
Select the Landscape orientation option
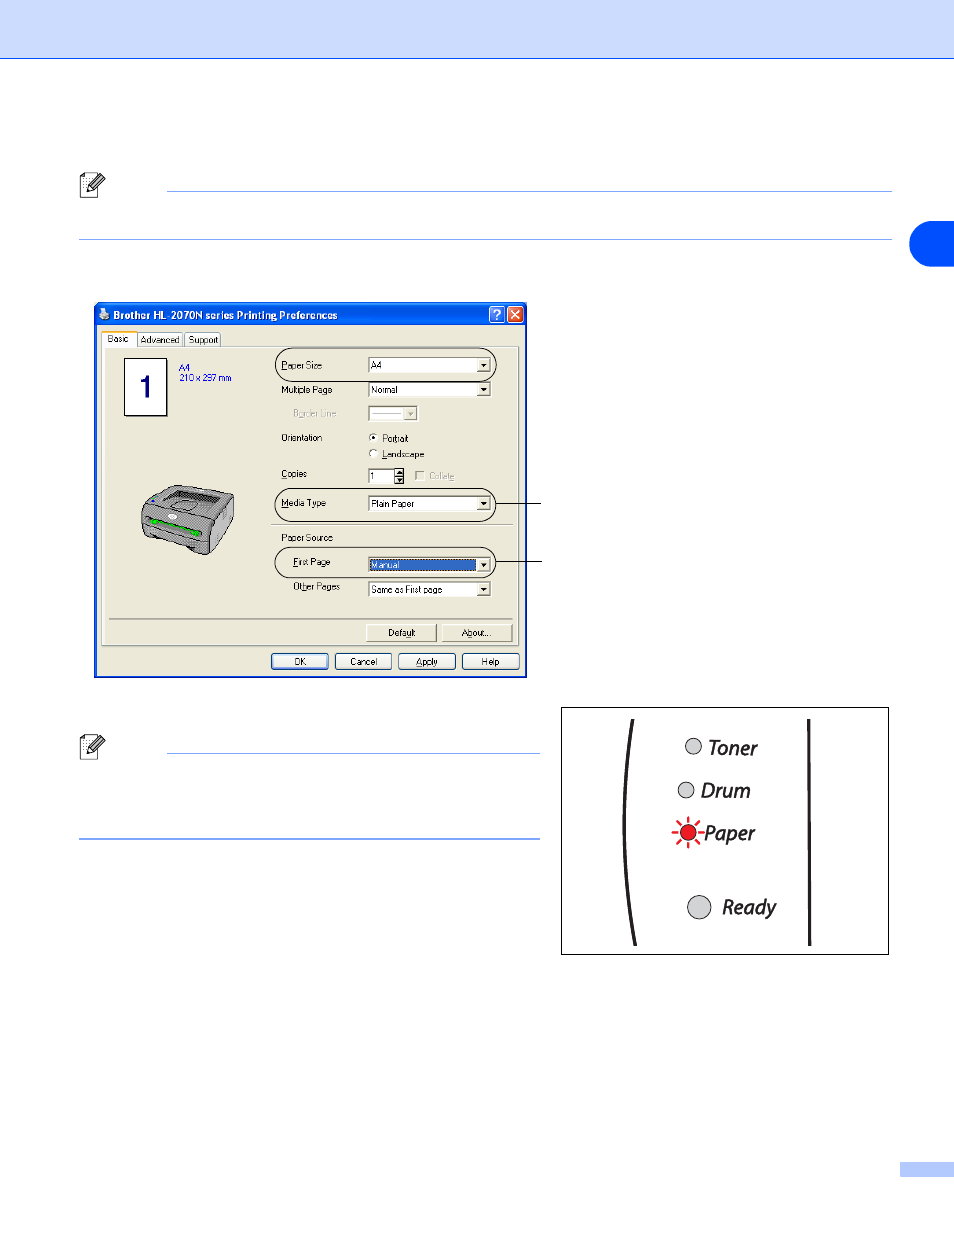click(x=373, y=454)
